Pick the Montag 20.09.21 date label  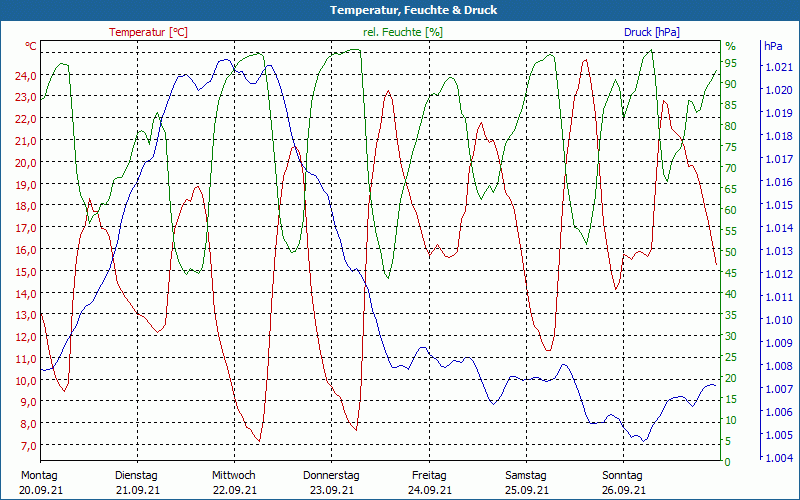[x=39, y=482]
